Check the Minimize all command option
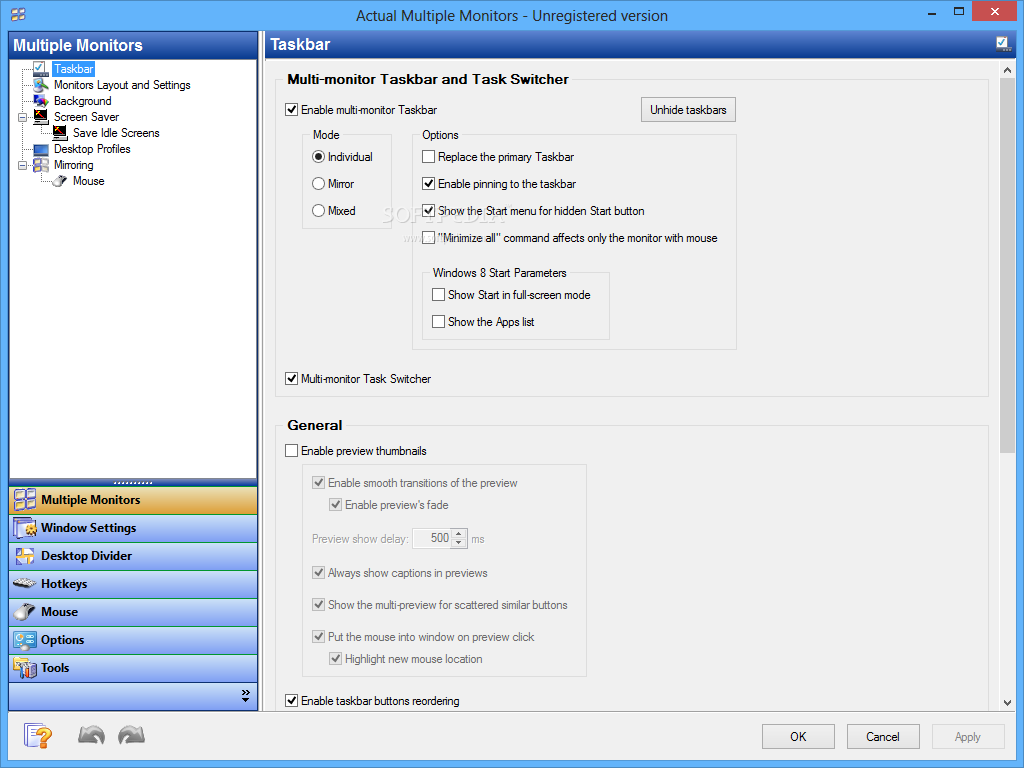 pyautogui.click(x=428, y=238)
